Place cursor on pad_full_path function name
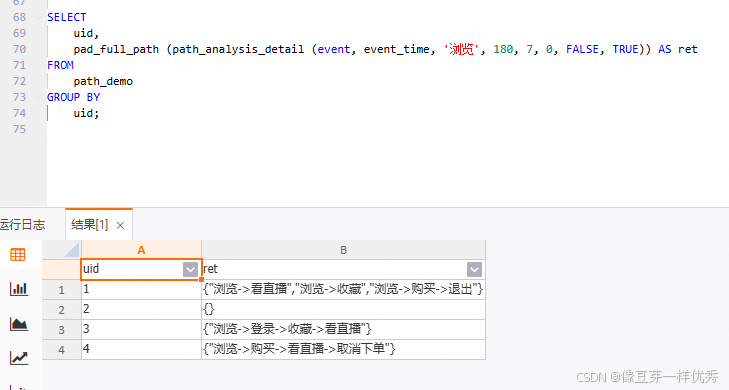Image resolution: width=729 pixels, height=390 pixels. [x=116, y=49]
